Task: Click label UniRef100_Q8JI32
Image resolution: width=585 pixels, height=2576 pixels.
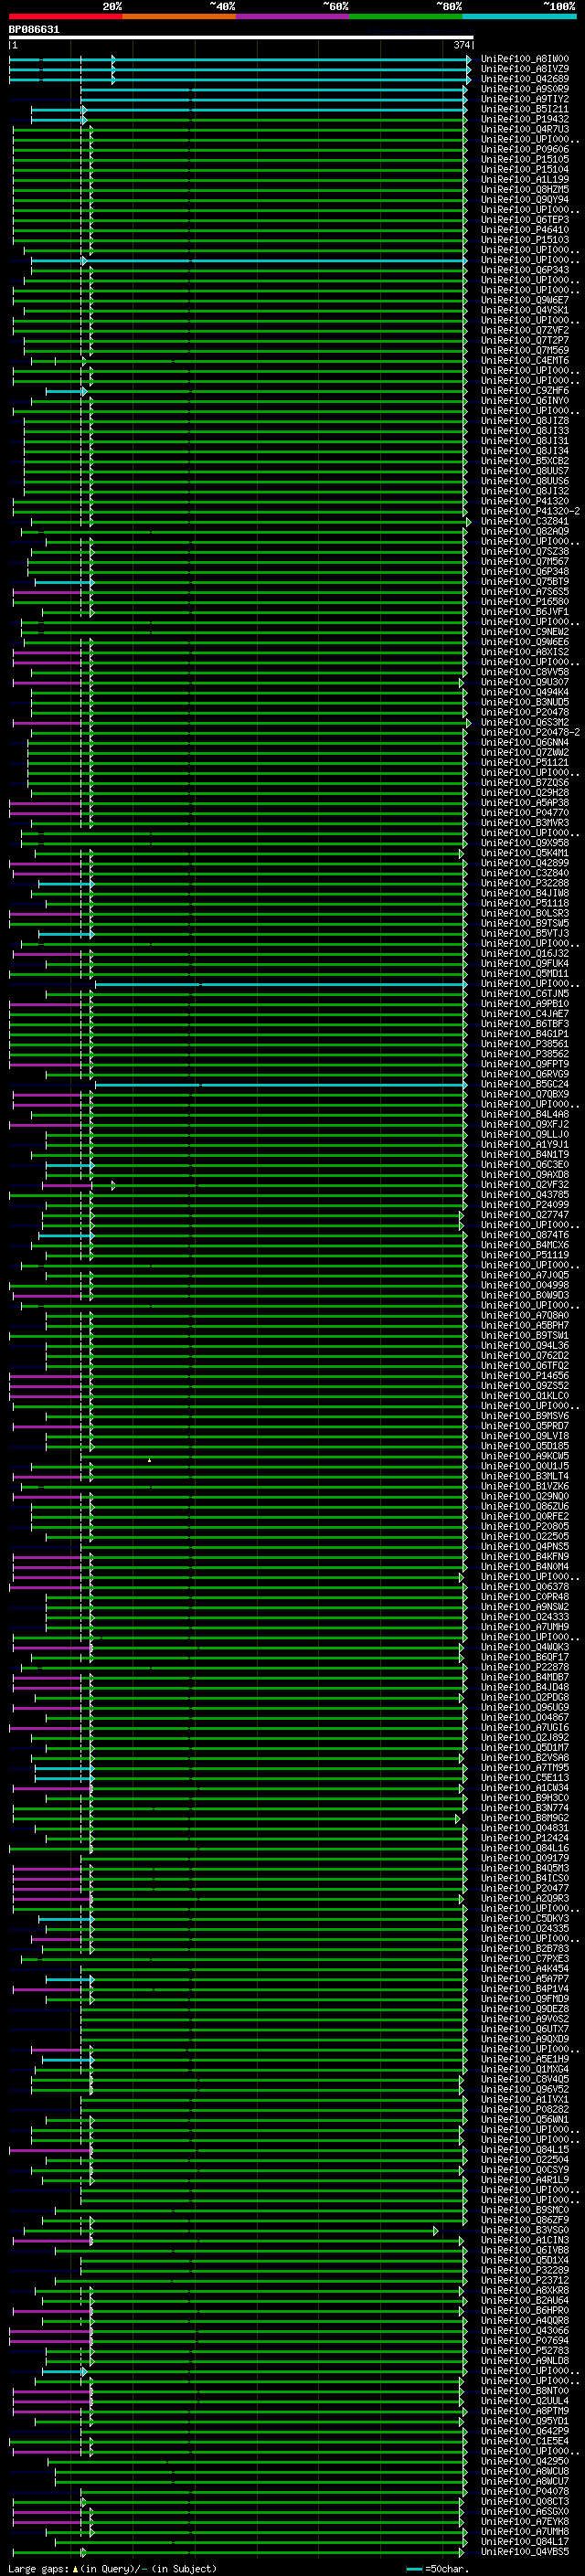Action: pos(525,491)
